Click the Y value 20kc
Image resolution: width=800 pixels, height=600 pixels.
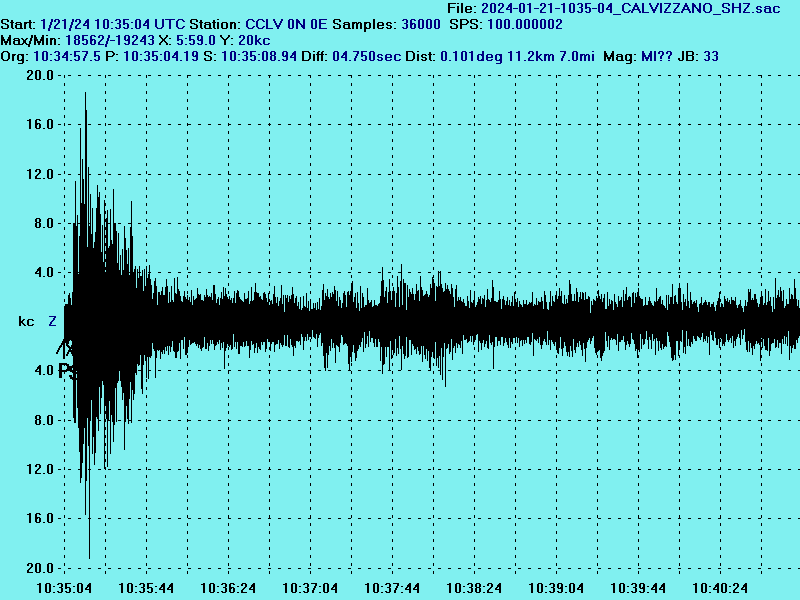pyautogui.click(x=254, y=40)
